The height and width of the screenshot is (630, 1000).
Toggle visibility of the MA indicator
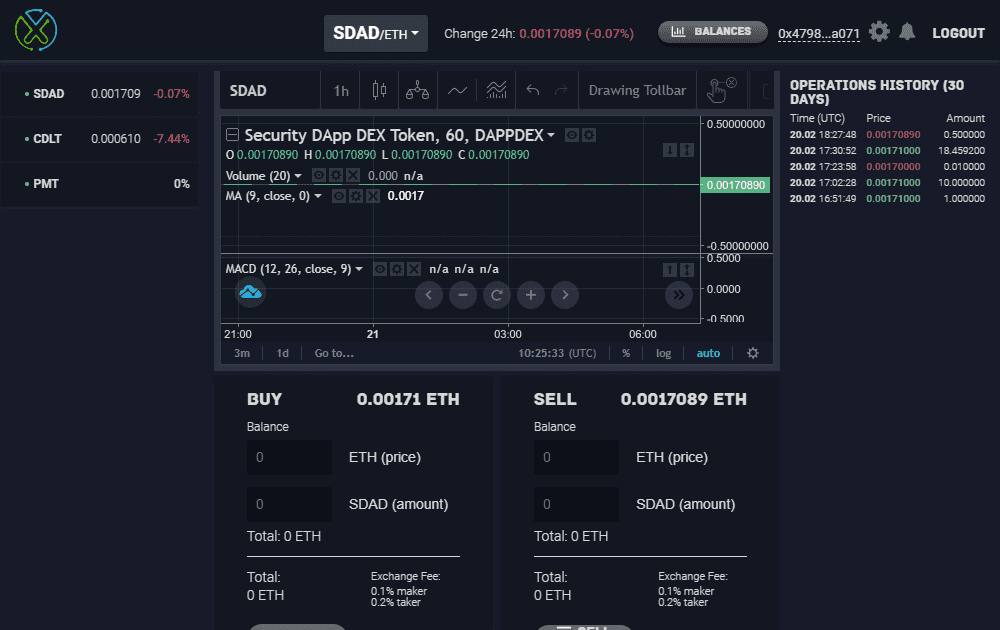(x=338, y=196)
